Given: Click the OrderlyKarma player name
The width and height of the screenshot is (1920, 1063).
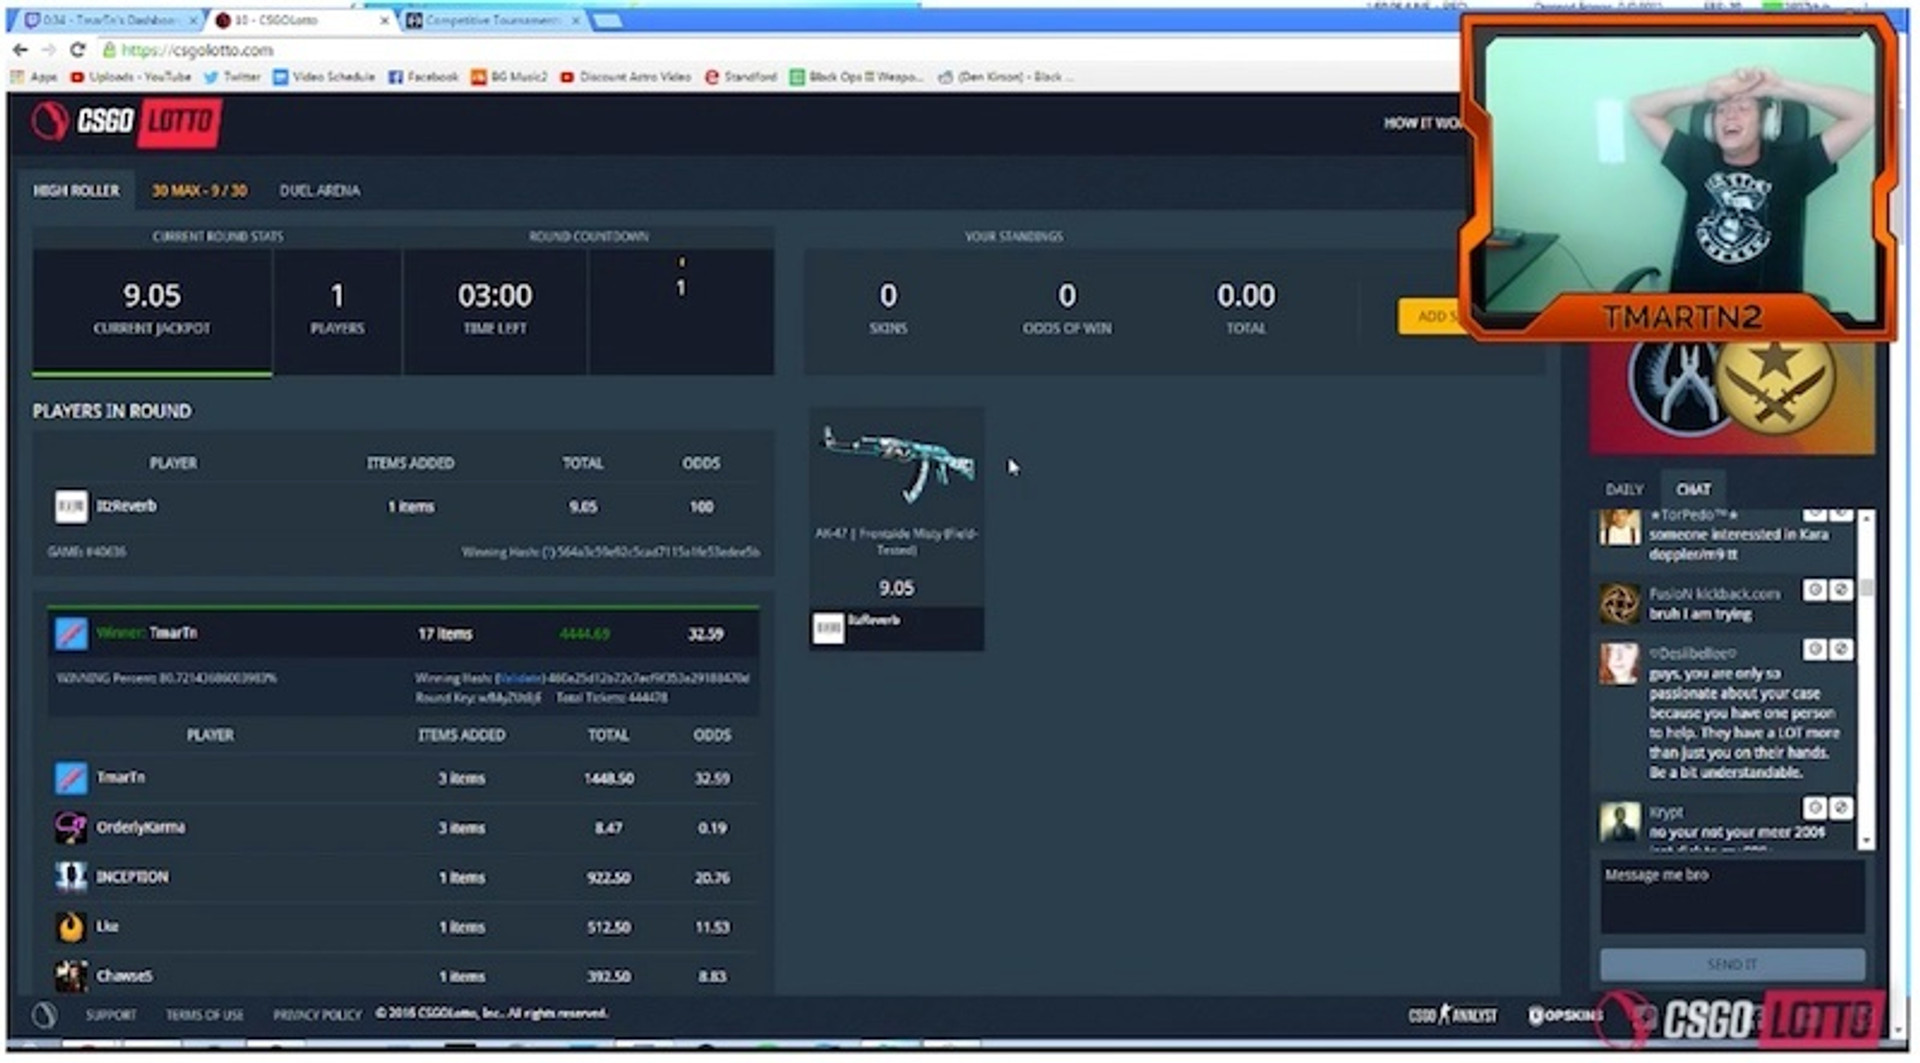Looking at the screenshot, I should pos(140,827).
